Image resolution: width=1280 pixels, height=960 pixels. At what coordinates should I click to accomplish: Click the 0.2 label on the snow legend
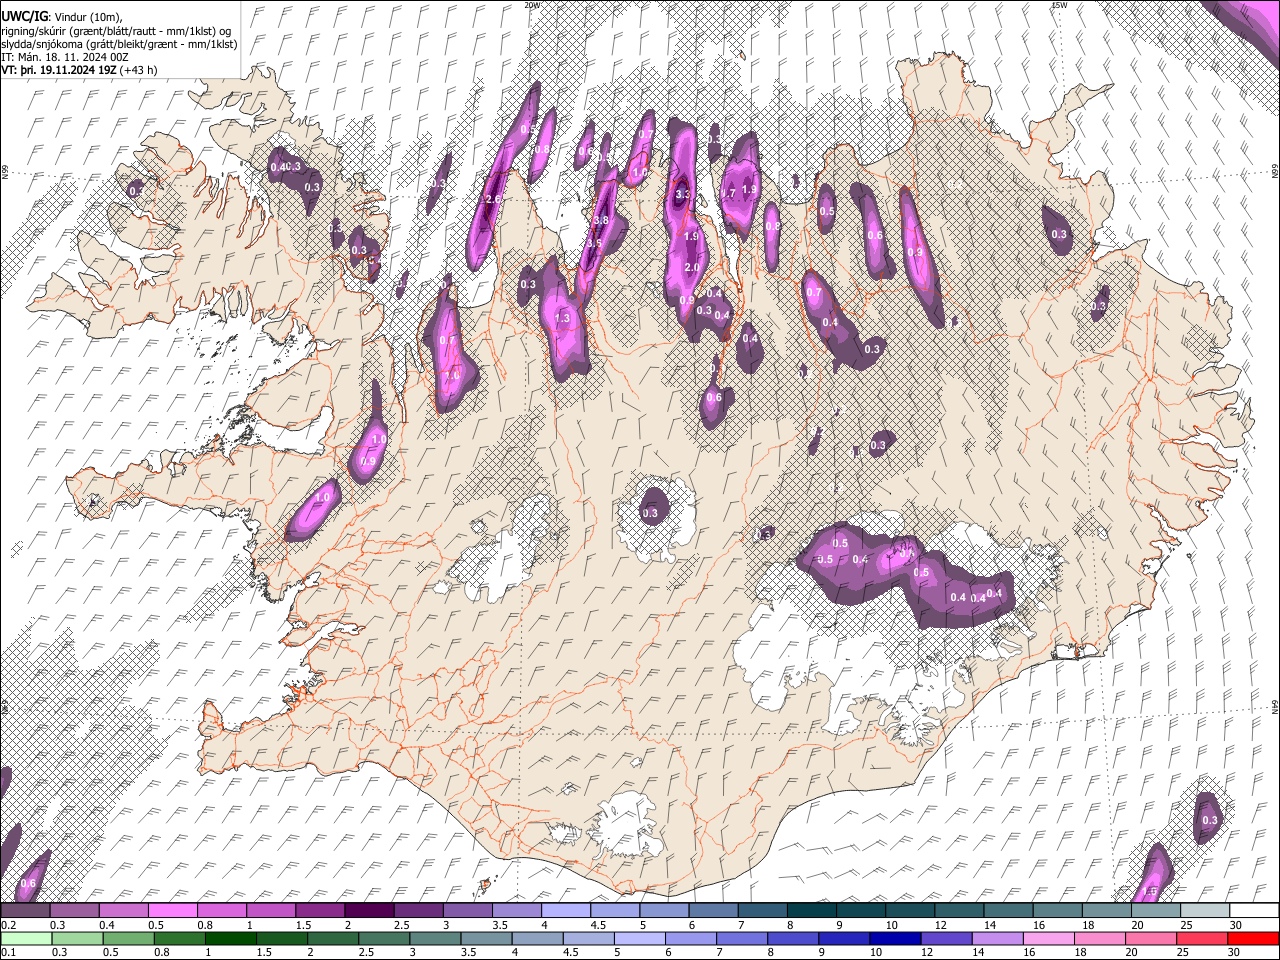pyautogui.click(x=8, y=925)
